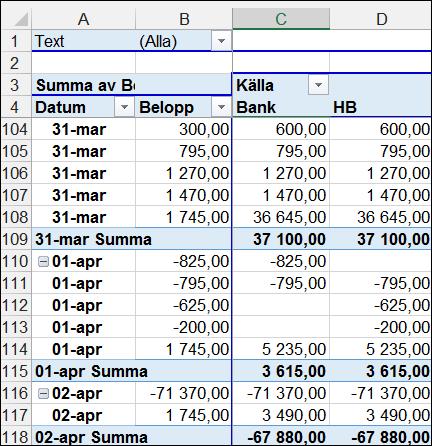
Task: Select row header 115
Action: pyautogui.click(x=16, y=371)
